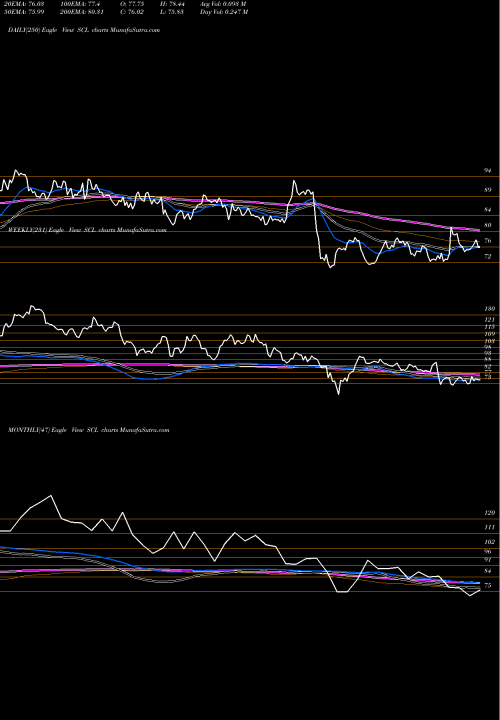Image resolution: width=500 pixels, height=720 pixels.
Task: Click the low price L: 73.83
Action: click(170, 12)
